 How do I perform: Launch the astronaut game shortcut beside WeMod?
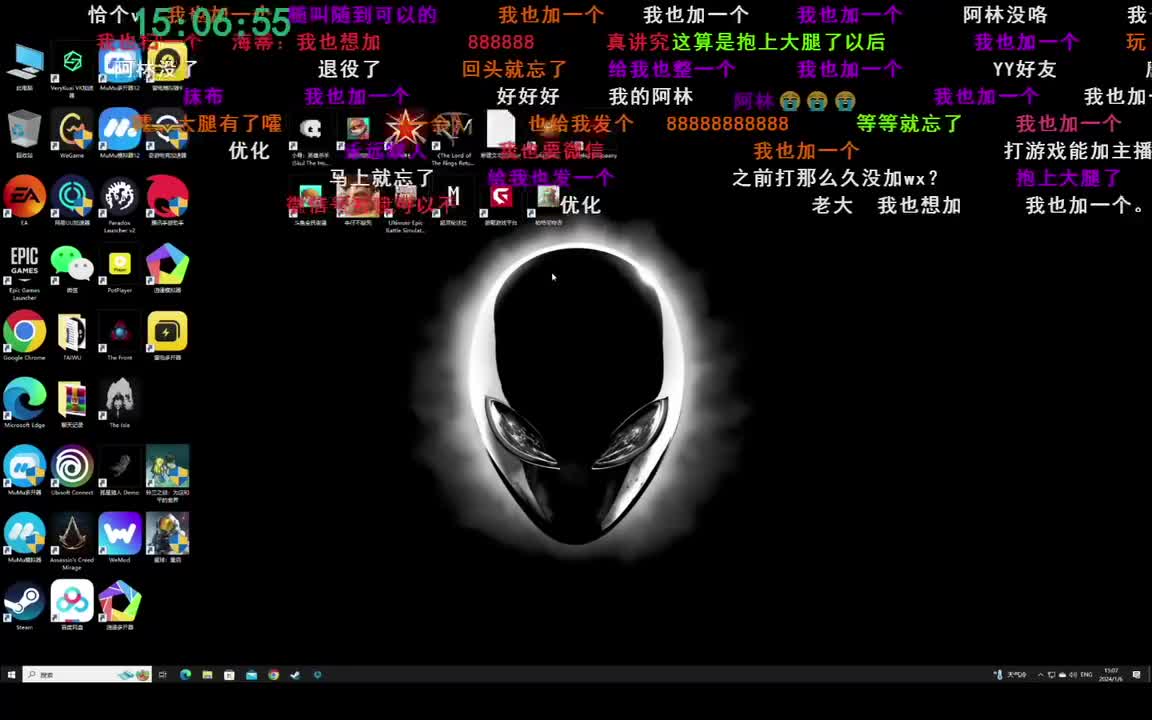click(x=168, y=538)
